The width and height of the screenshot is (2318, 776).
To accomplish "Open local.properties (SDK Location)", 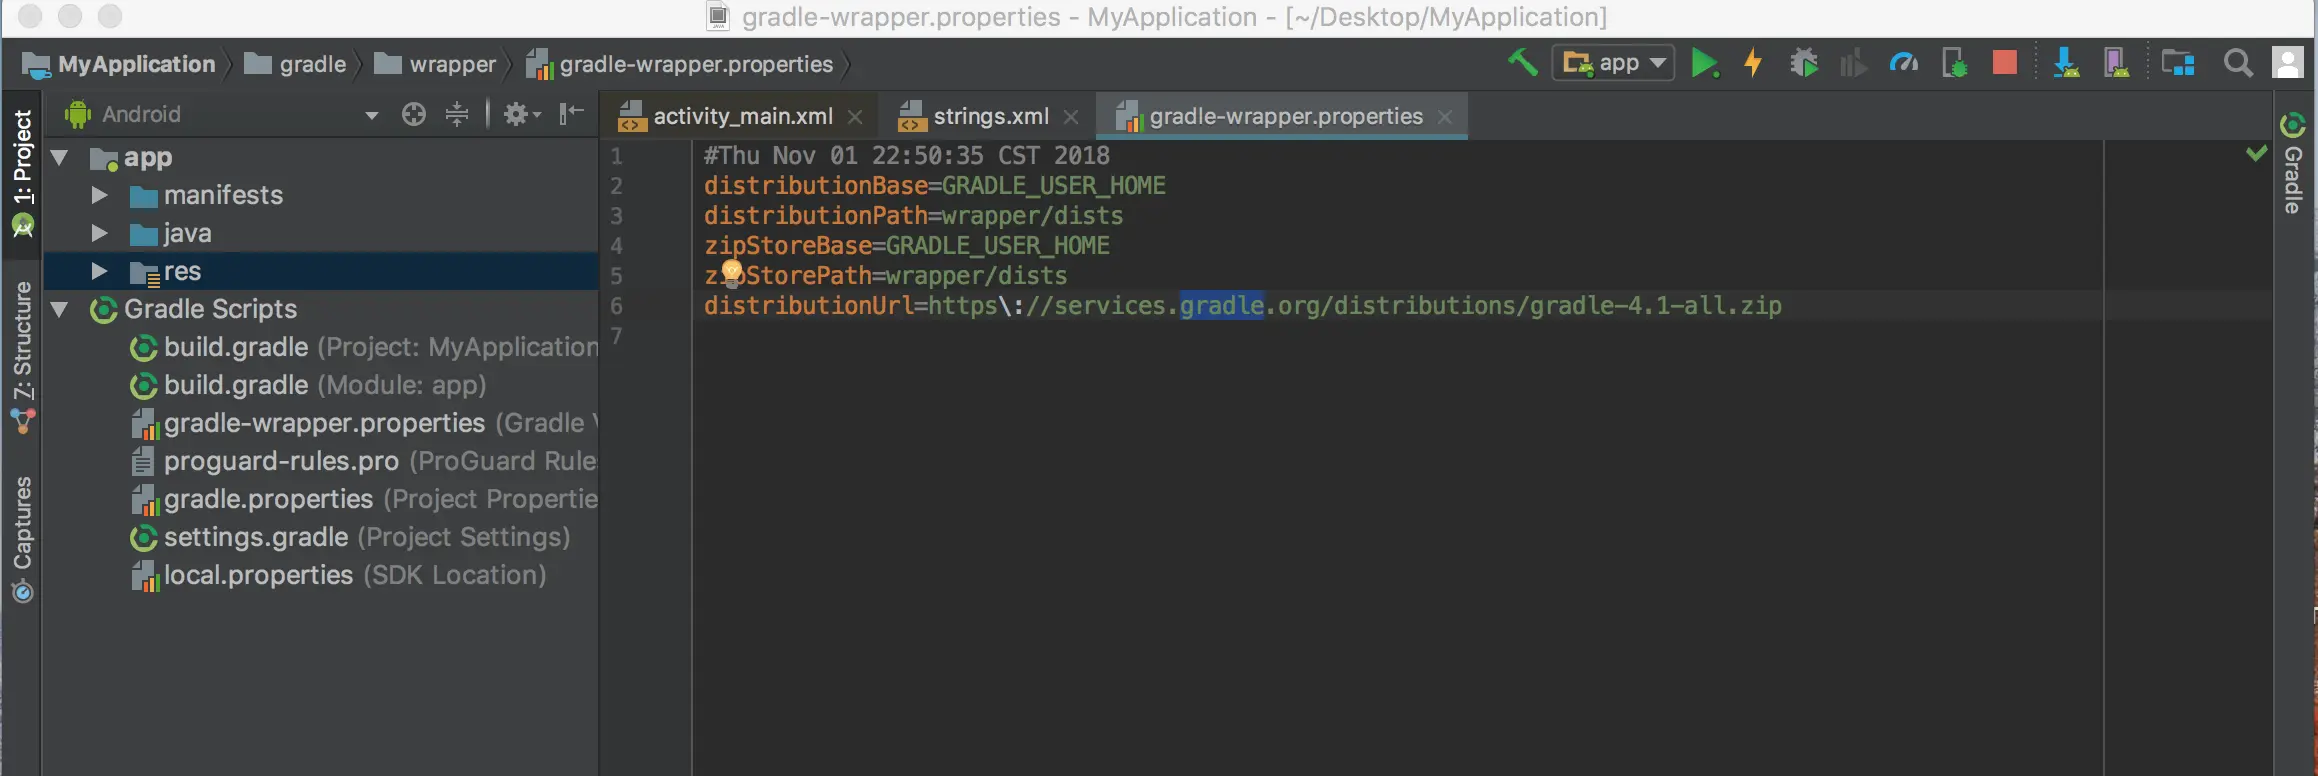I will pyautogui.click(x=338, y=575).
